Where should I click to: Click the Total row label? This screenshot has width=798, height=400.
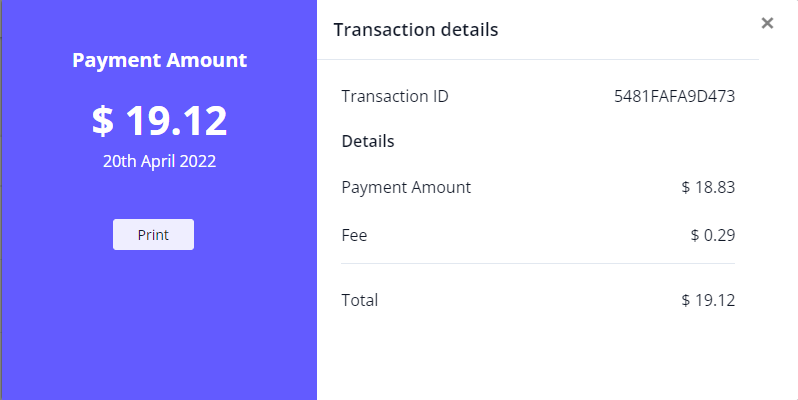pos(360,300)
